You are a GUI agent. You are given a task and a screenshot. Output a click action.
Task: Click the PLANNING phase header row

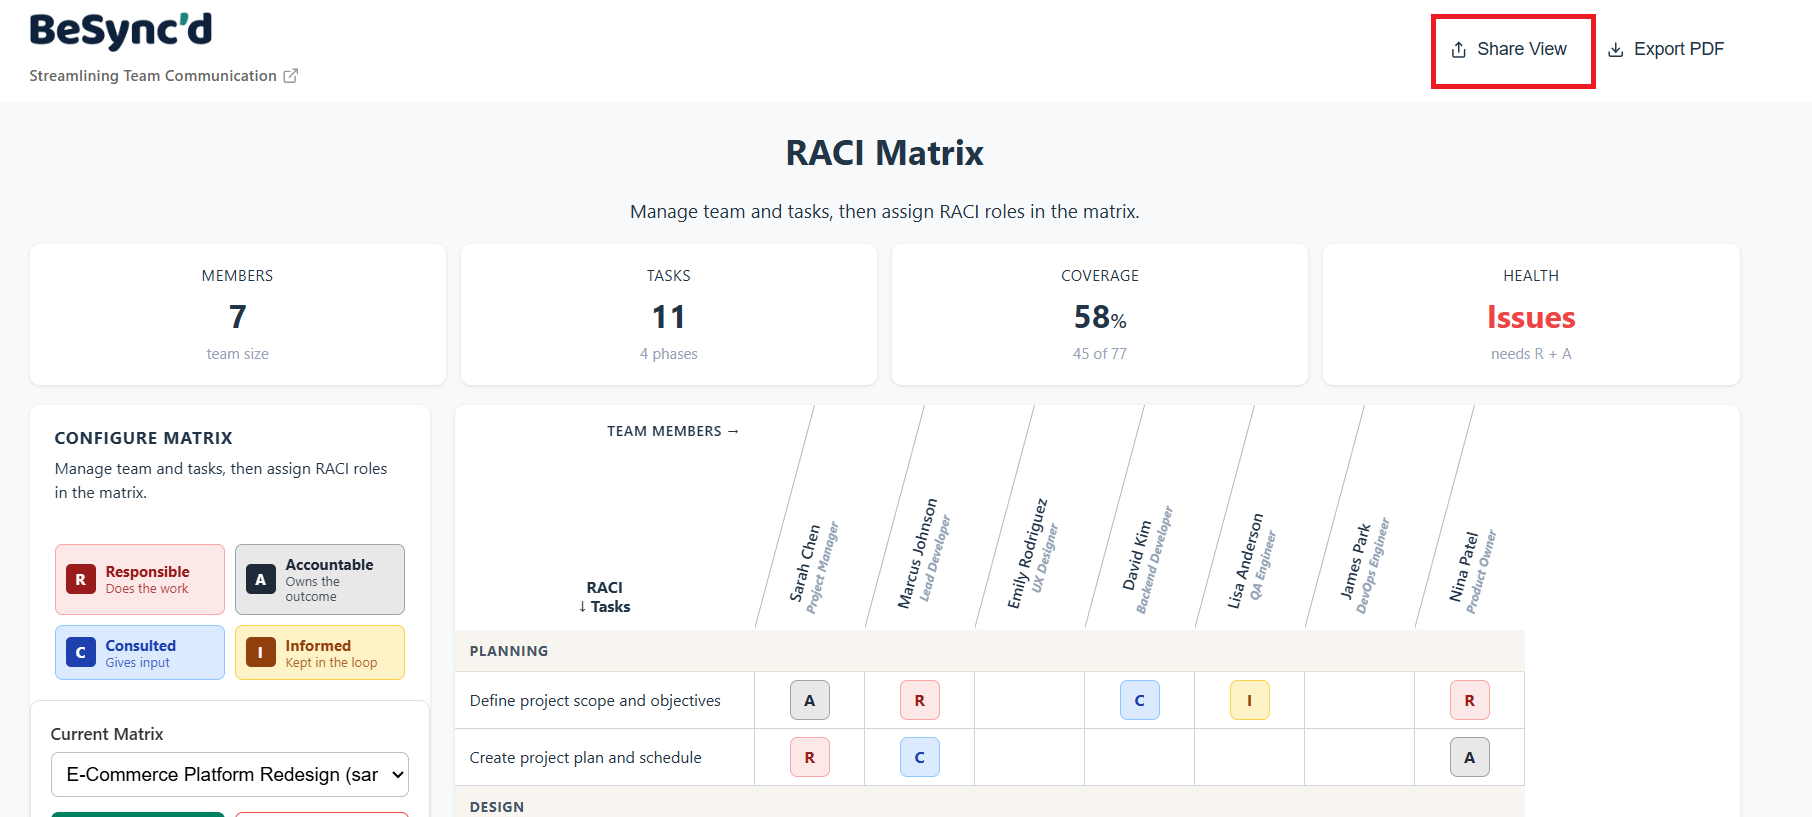990,651
